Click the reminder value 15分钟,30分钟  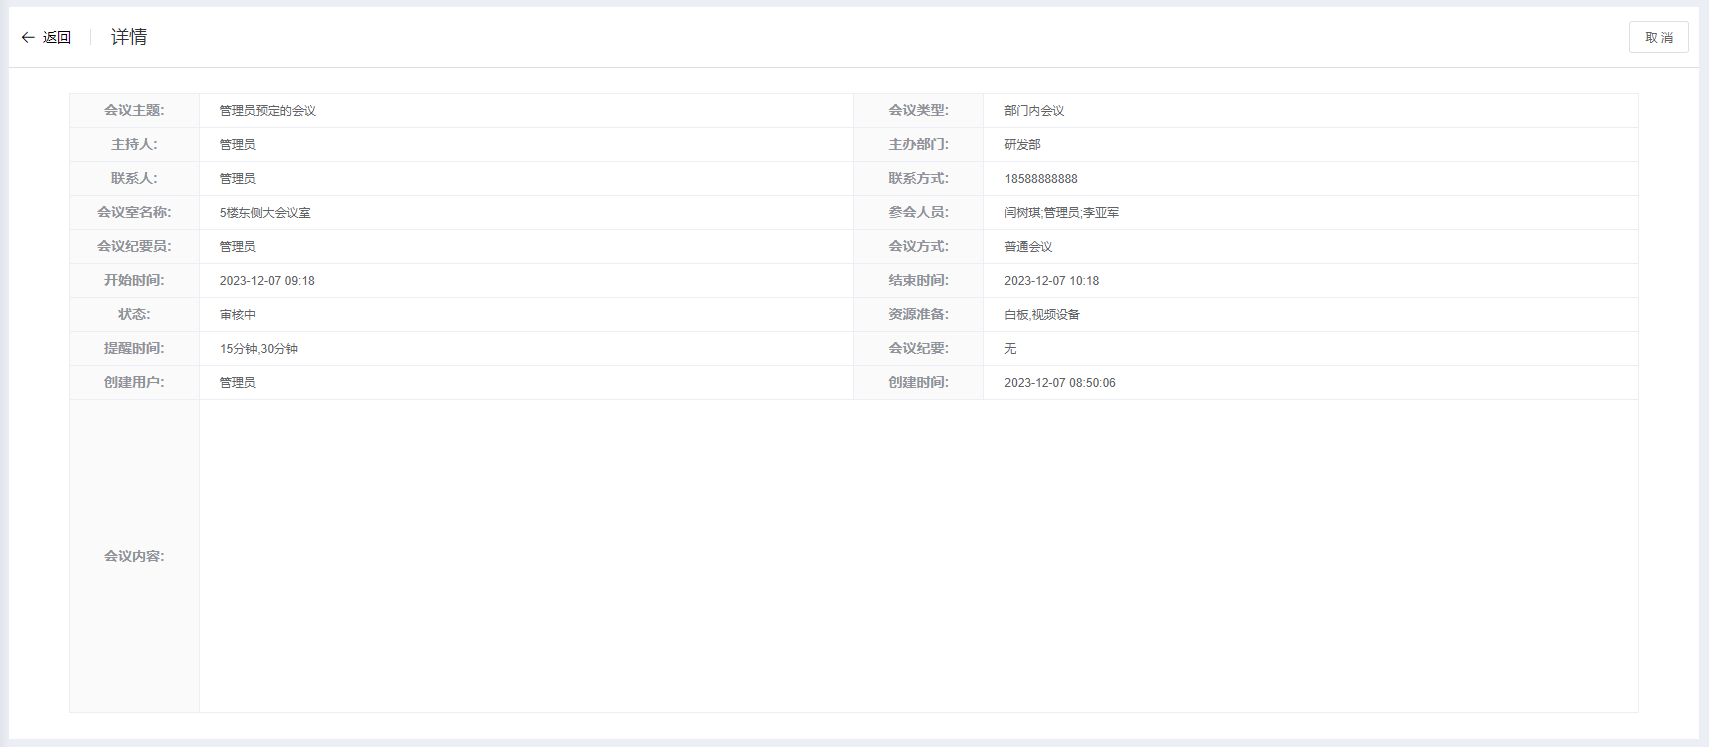click(259, 349)
